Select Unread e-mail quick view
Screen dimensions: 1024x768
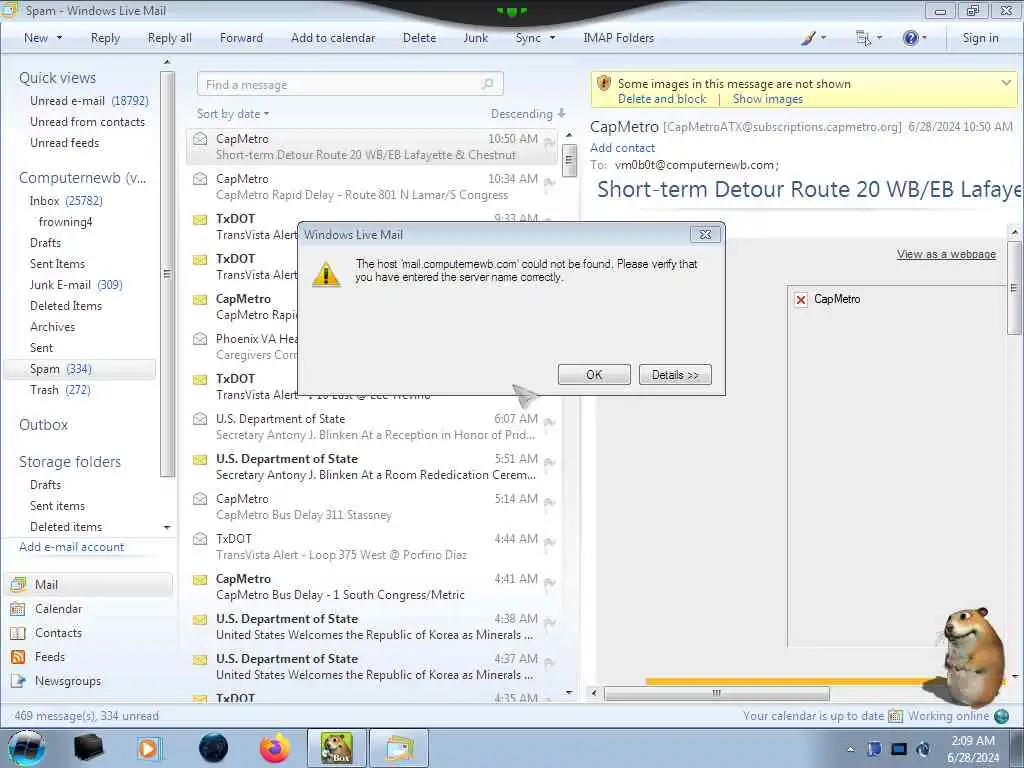89,101
